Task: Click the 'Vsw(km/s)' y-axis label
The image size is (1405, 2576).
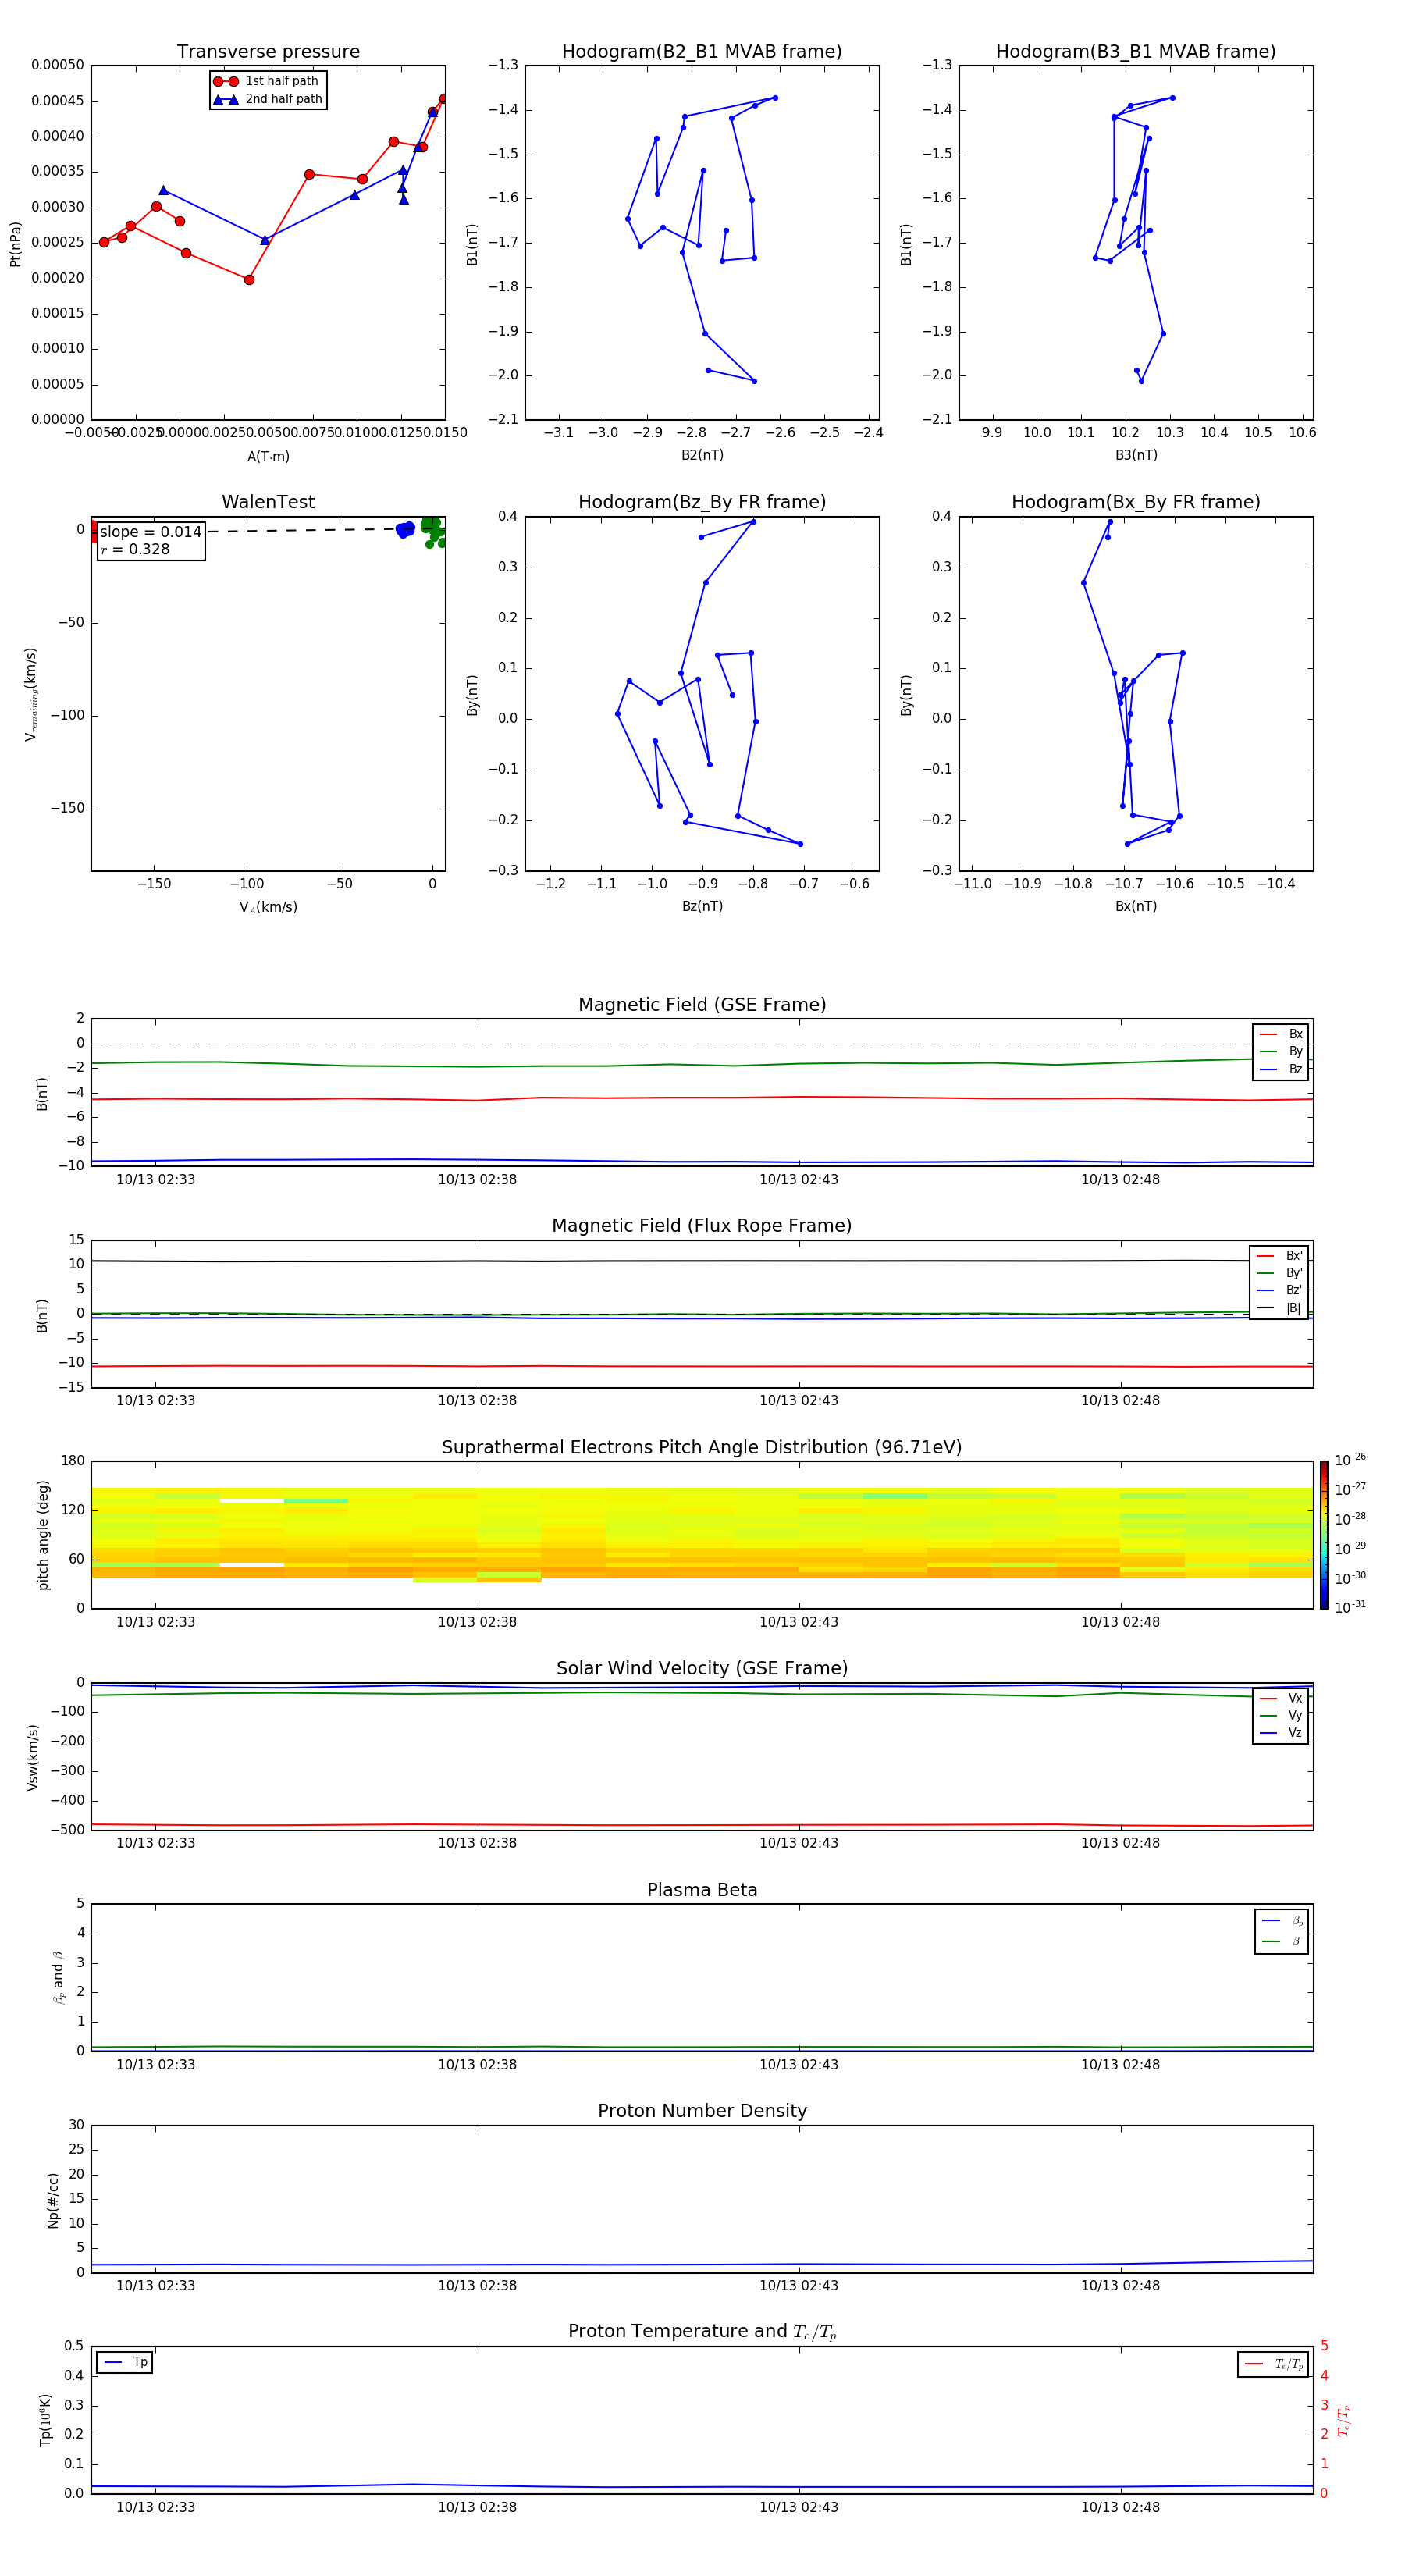Action: click(32, 1756)
